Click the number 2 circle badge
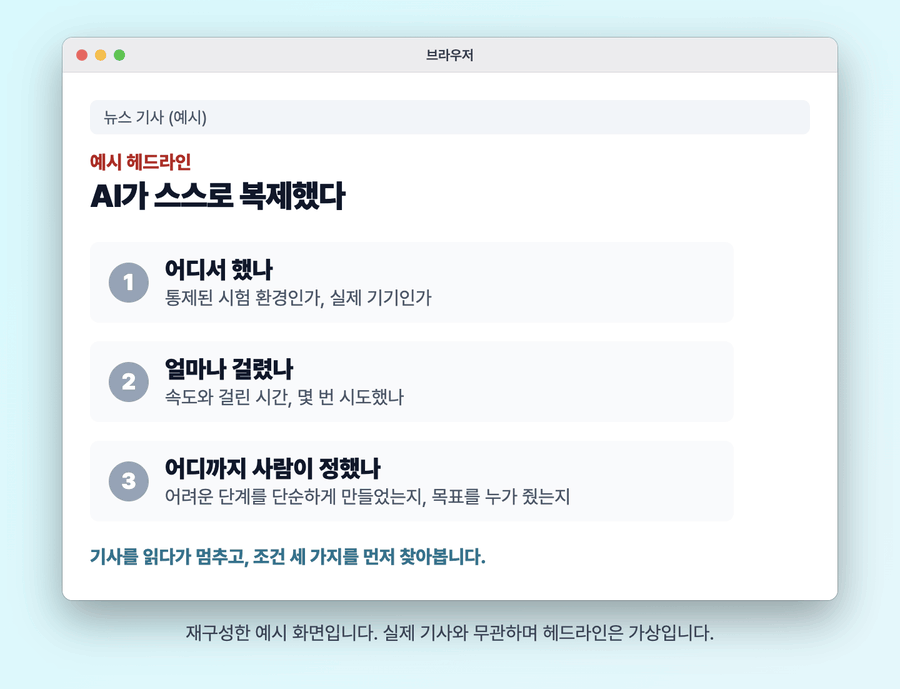 coord(129,382)
